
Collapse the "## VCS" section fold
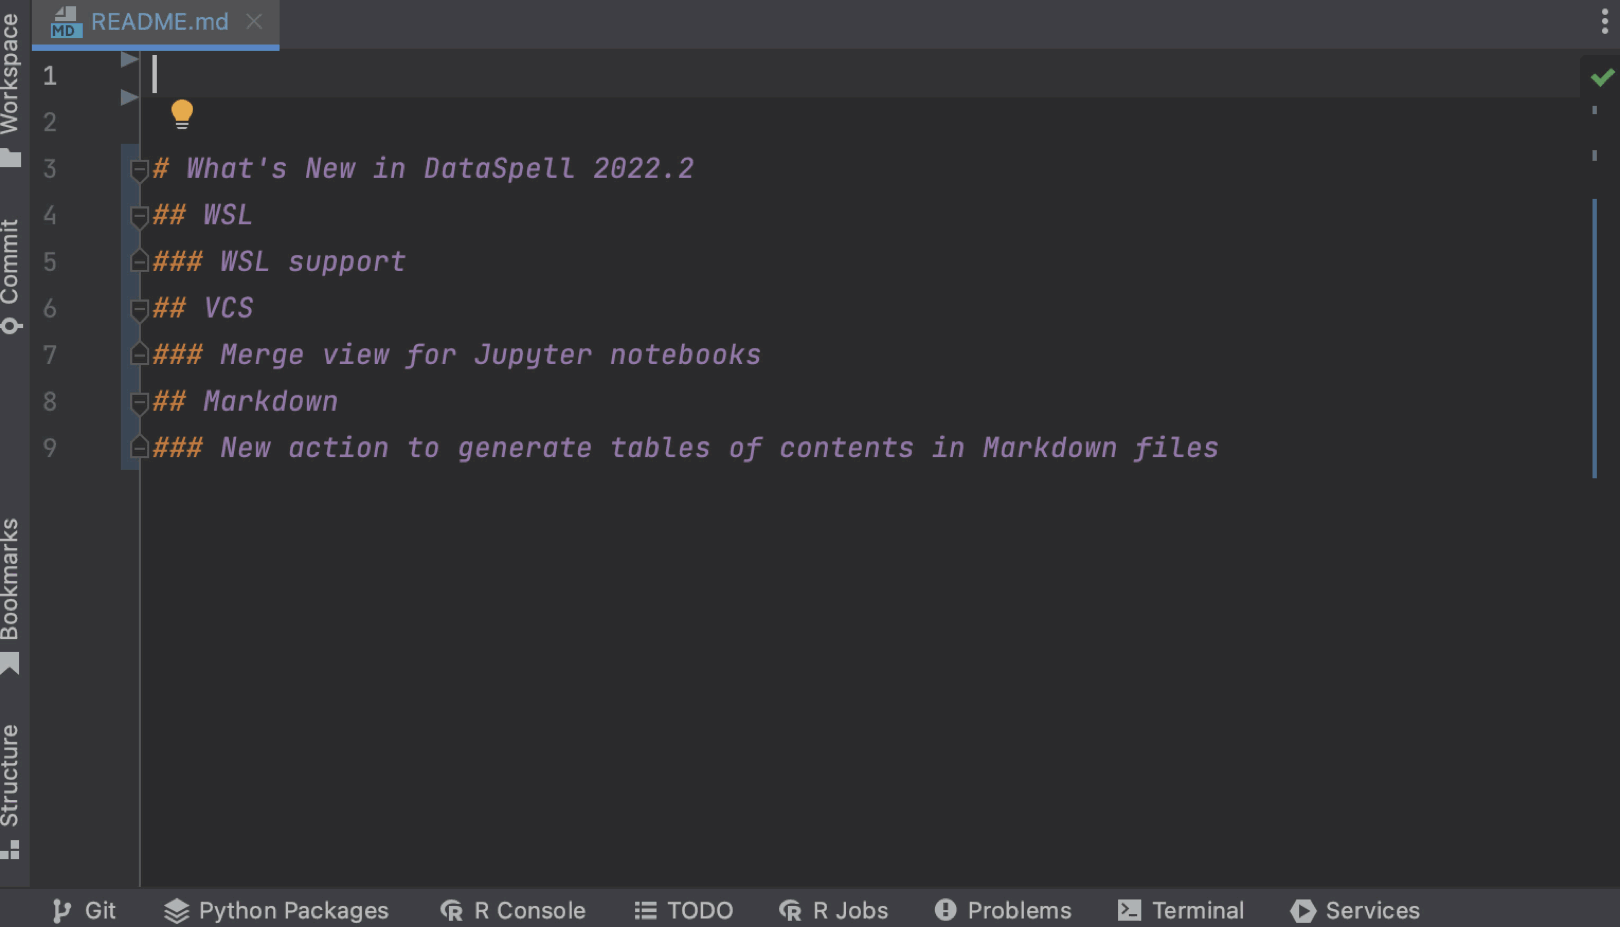140,309
